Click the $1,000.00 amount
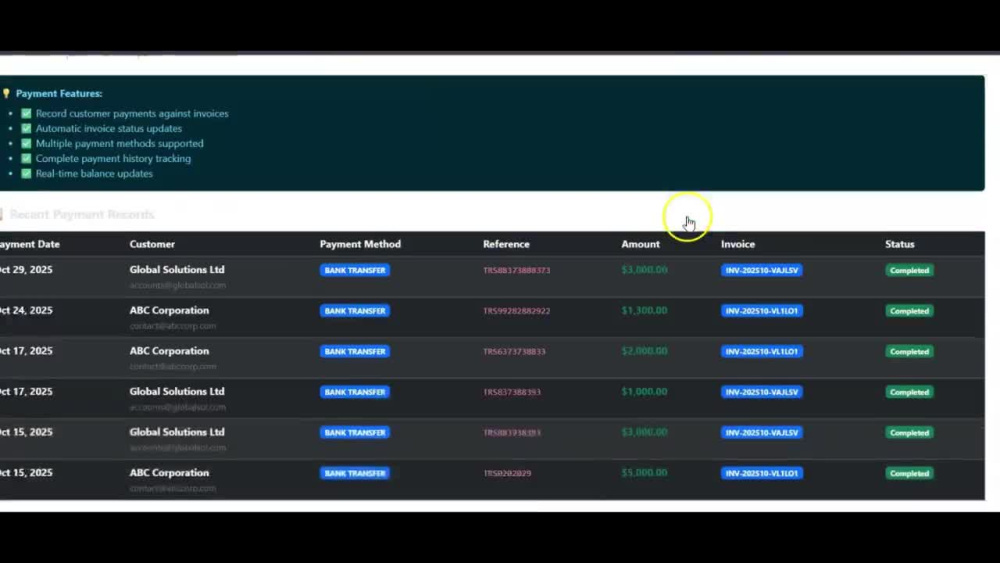The image size is (1000, 563). (644, 391)
